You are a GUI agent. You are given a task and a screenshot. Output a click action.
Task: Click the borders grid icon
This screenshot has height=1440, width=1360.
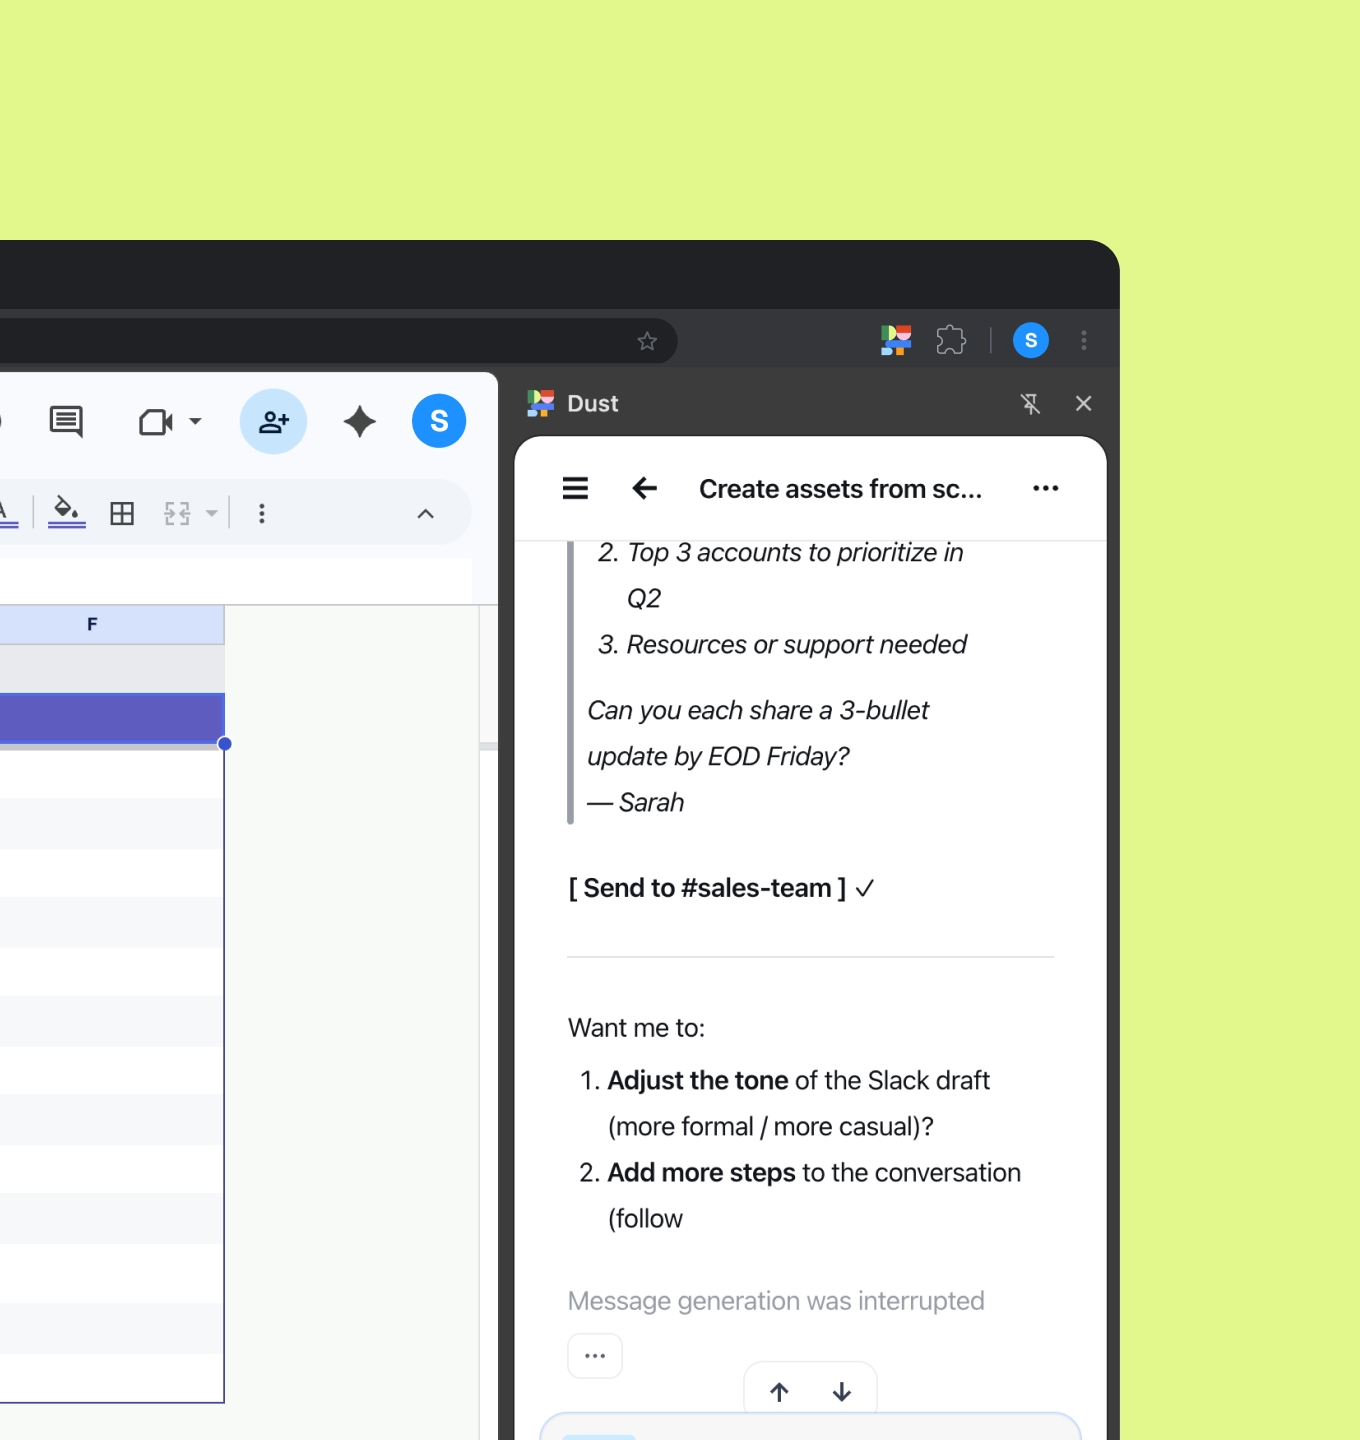point(122,514)
